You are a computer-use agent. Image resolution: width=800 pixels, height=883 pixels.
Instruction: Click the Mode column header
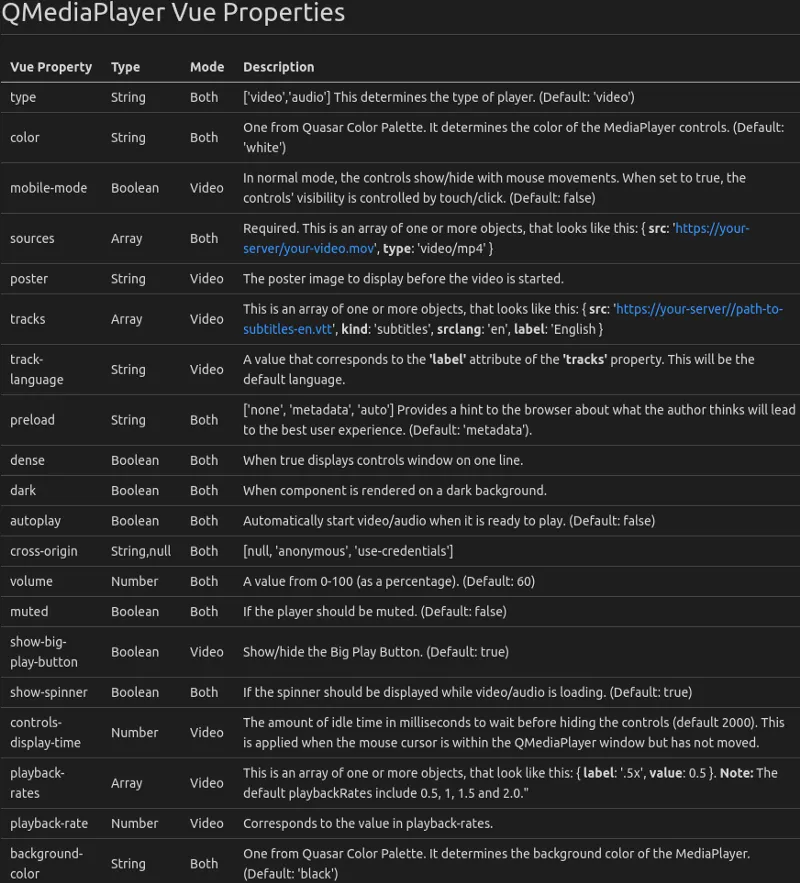[x=207, y=67]
